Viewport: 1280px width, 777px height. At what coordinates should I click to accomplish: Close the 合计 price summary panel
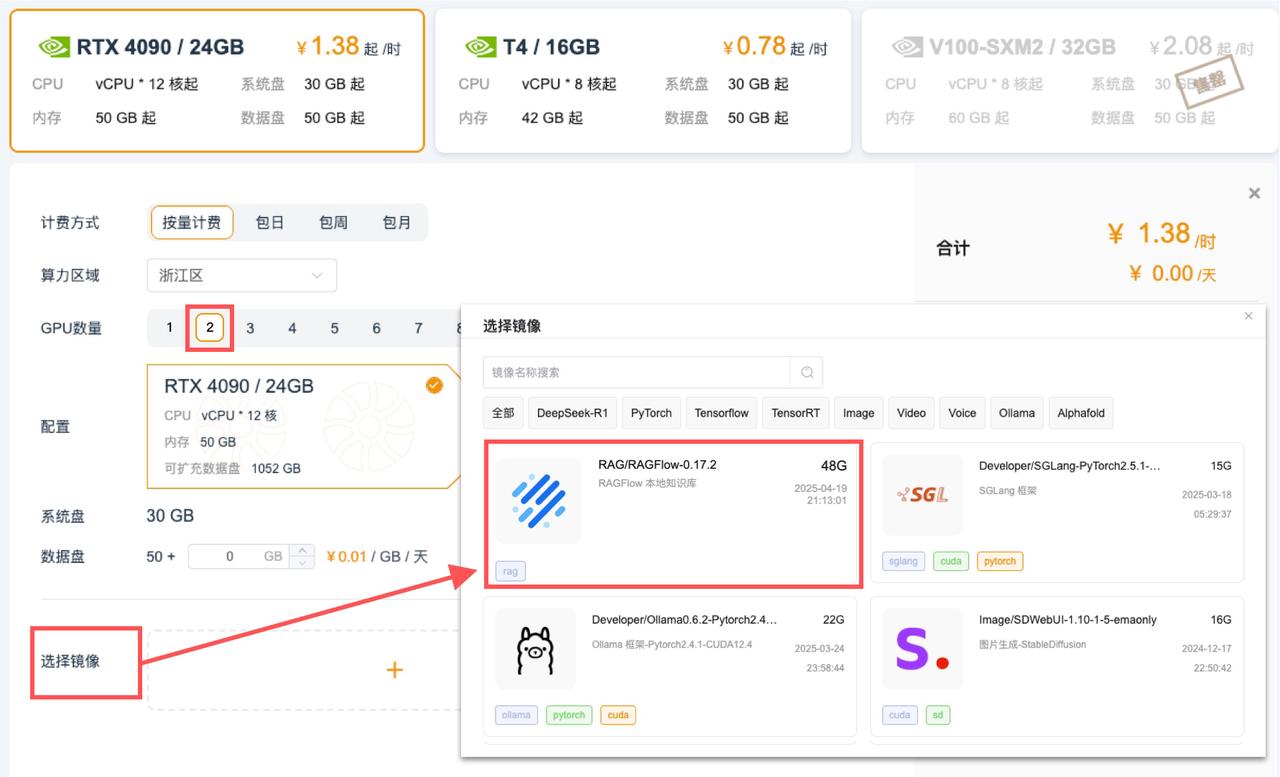(x=1254, y=193)
